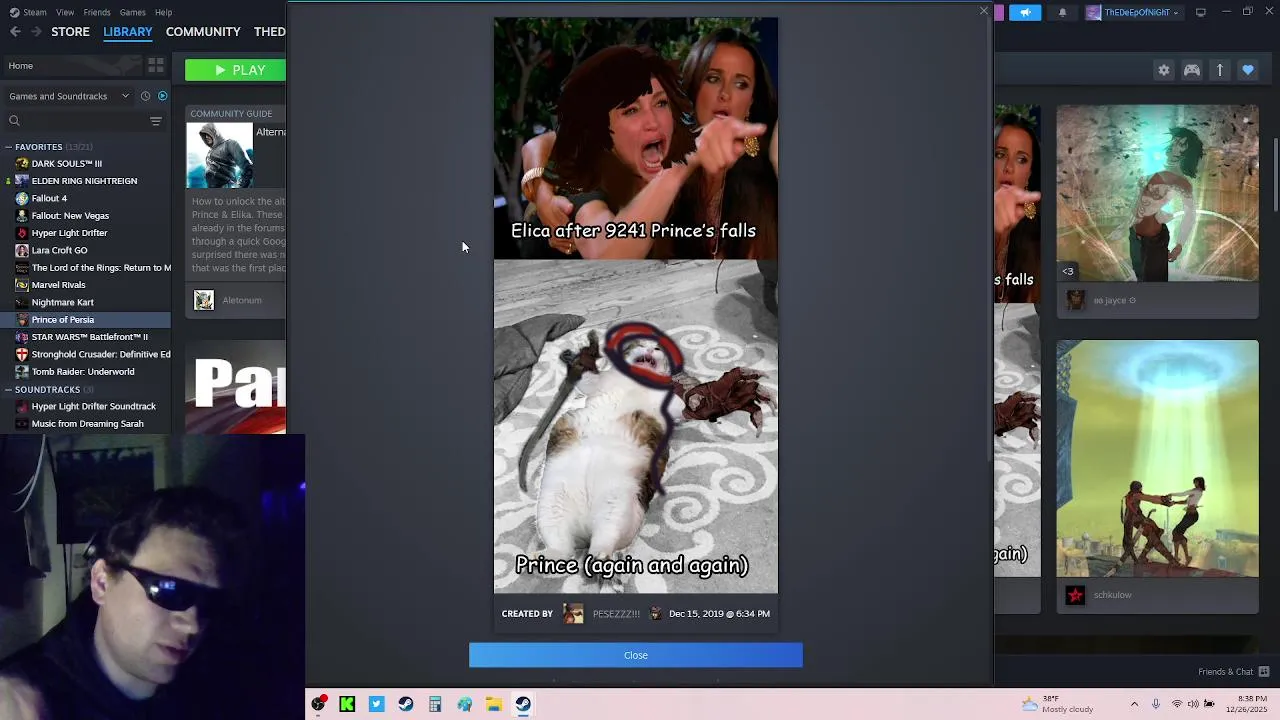Click the blue Close button

636,655
